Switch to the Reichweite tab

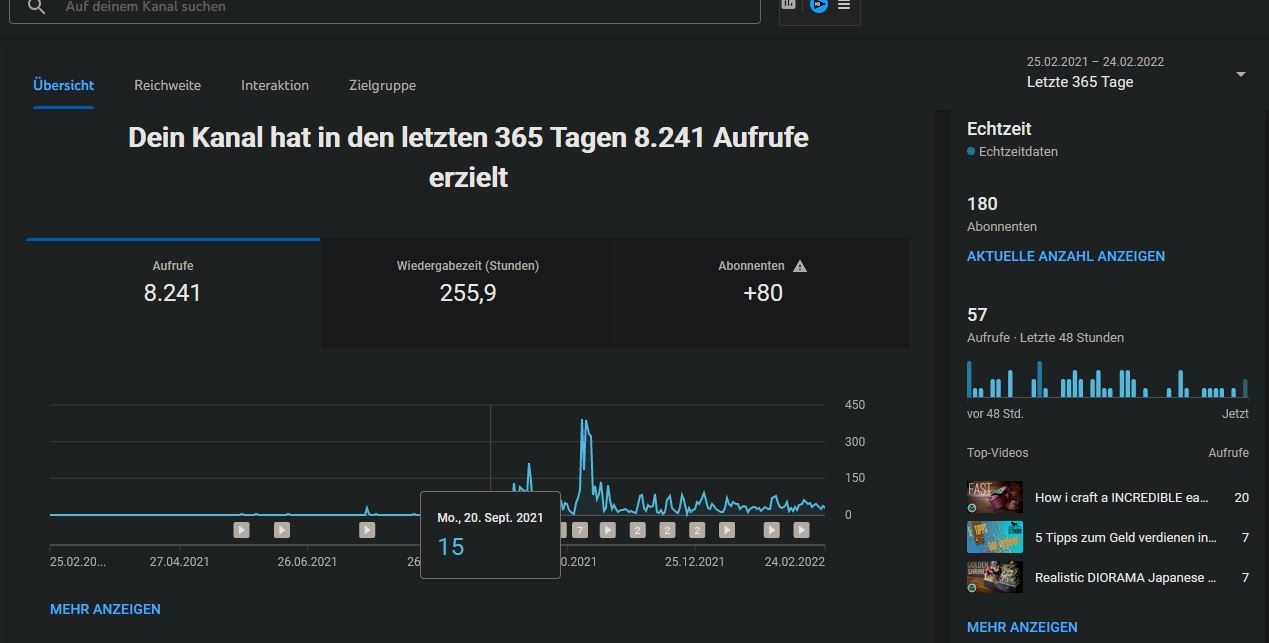[167, 86]
